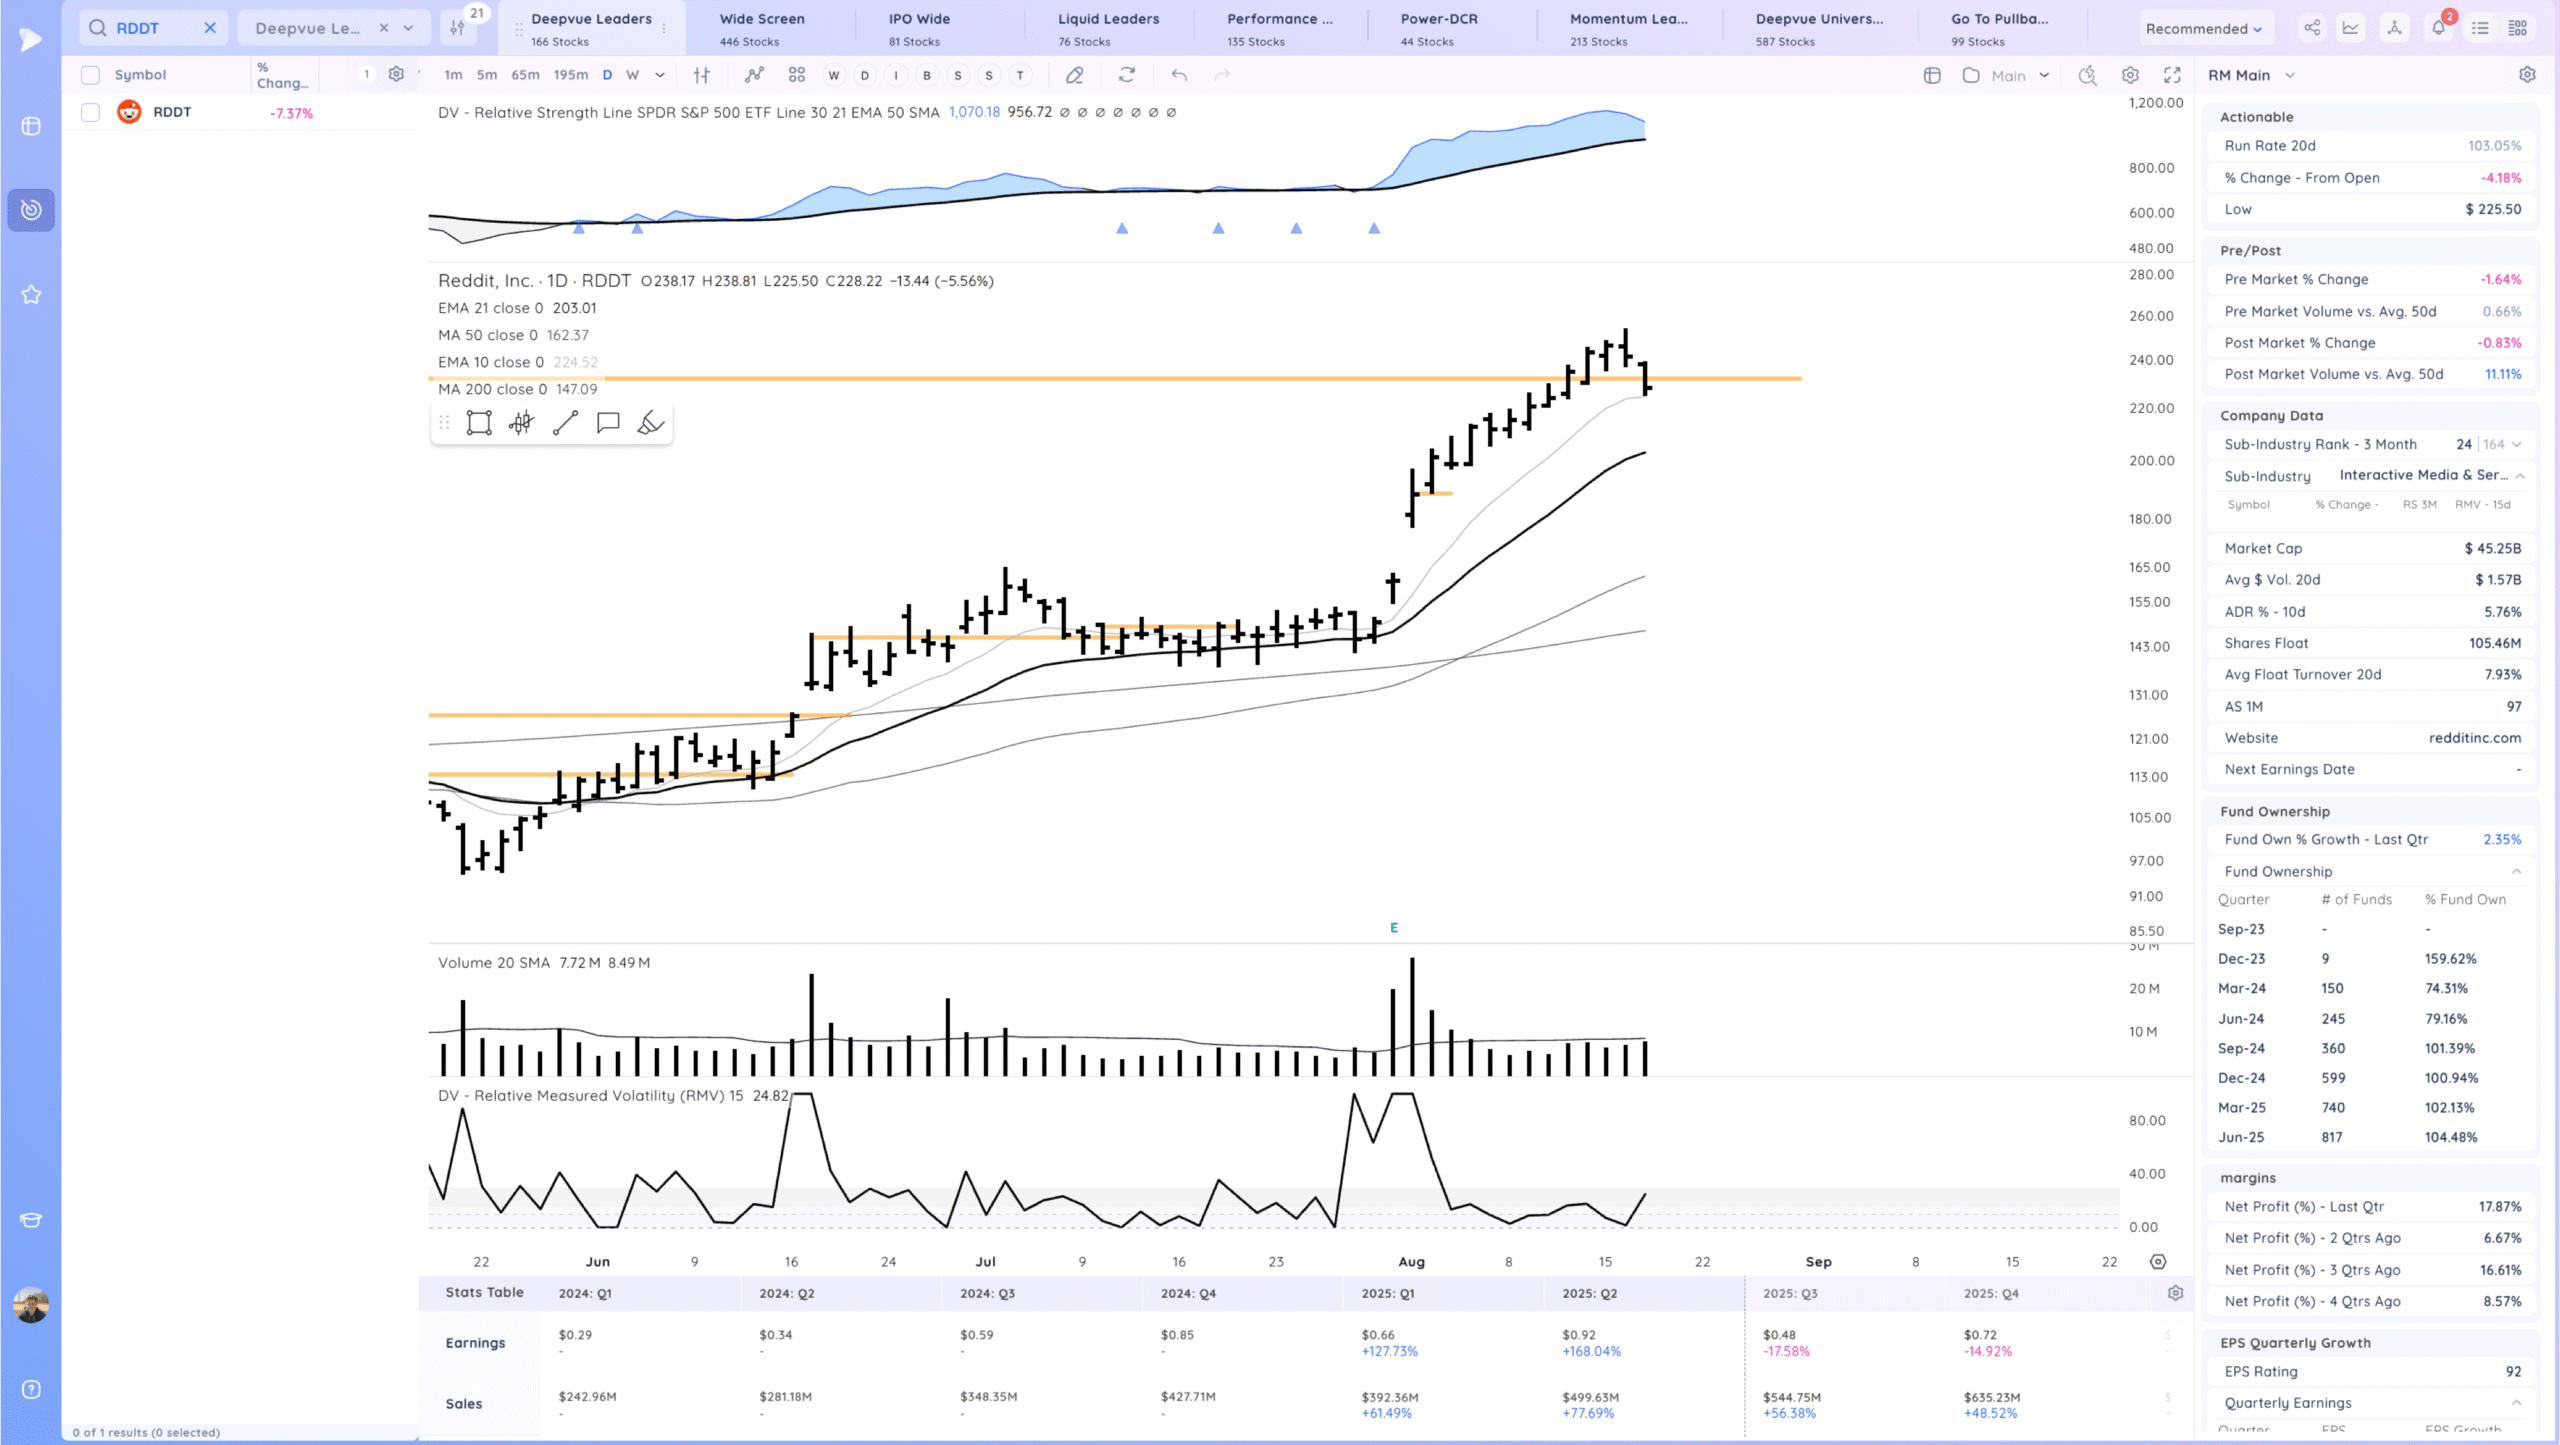Open RM Main panel settings gear
The image size is (2560, 1445).
(2527, 75)
